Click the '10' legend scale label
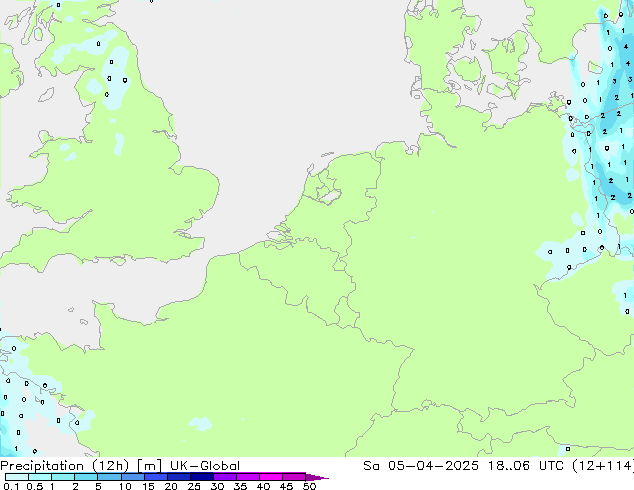Image resolution: width=634 pixels, height=490 pixels. click(125, 486)
